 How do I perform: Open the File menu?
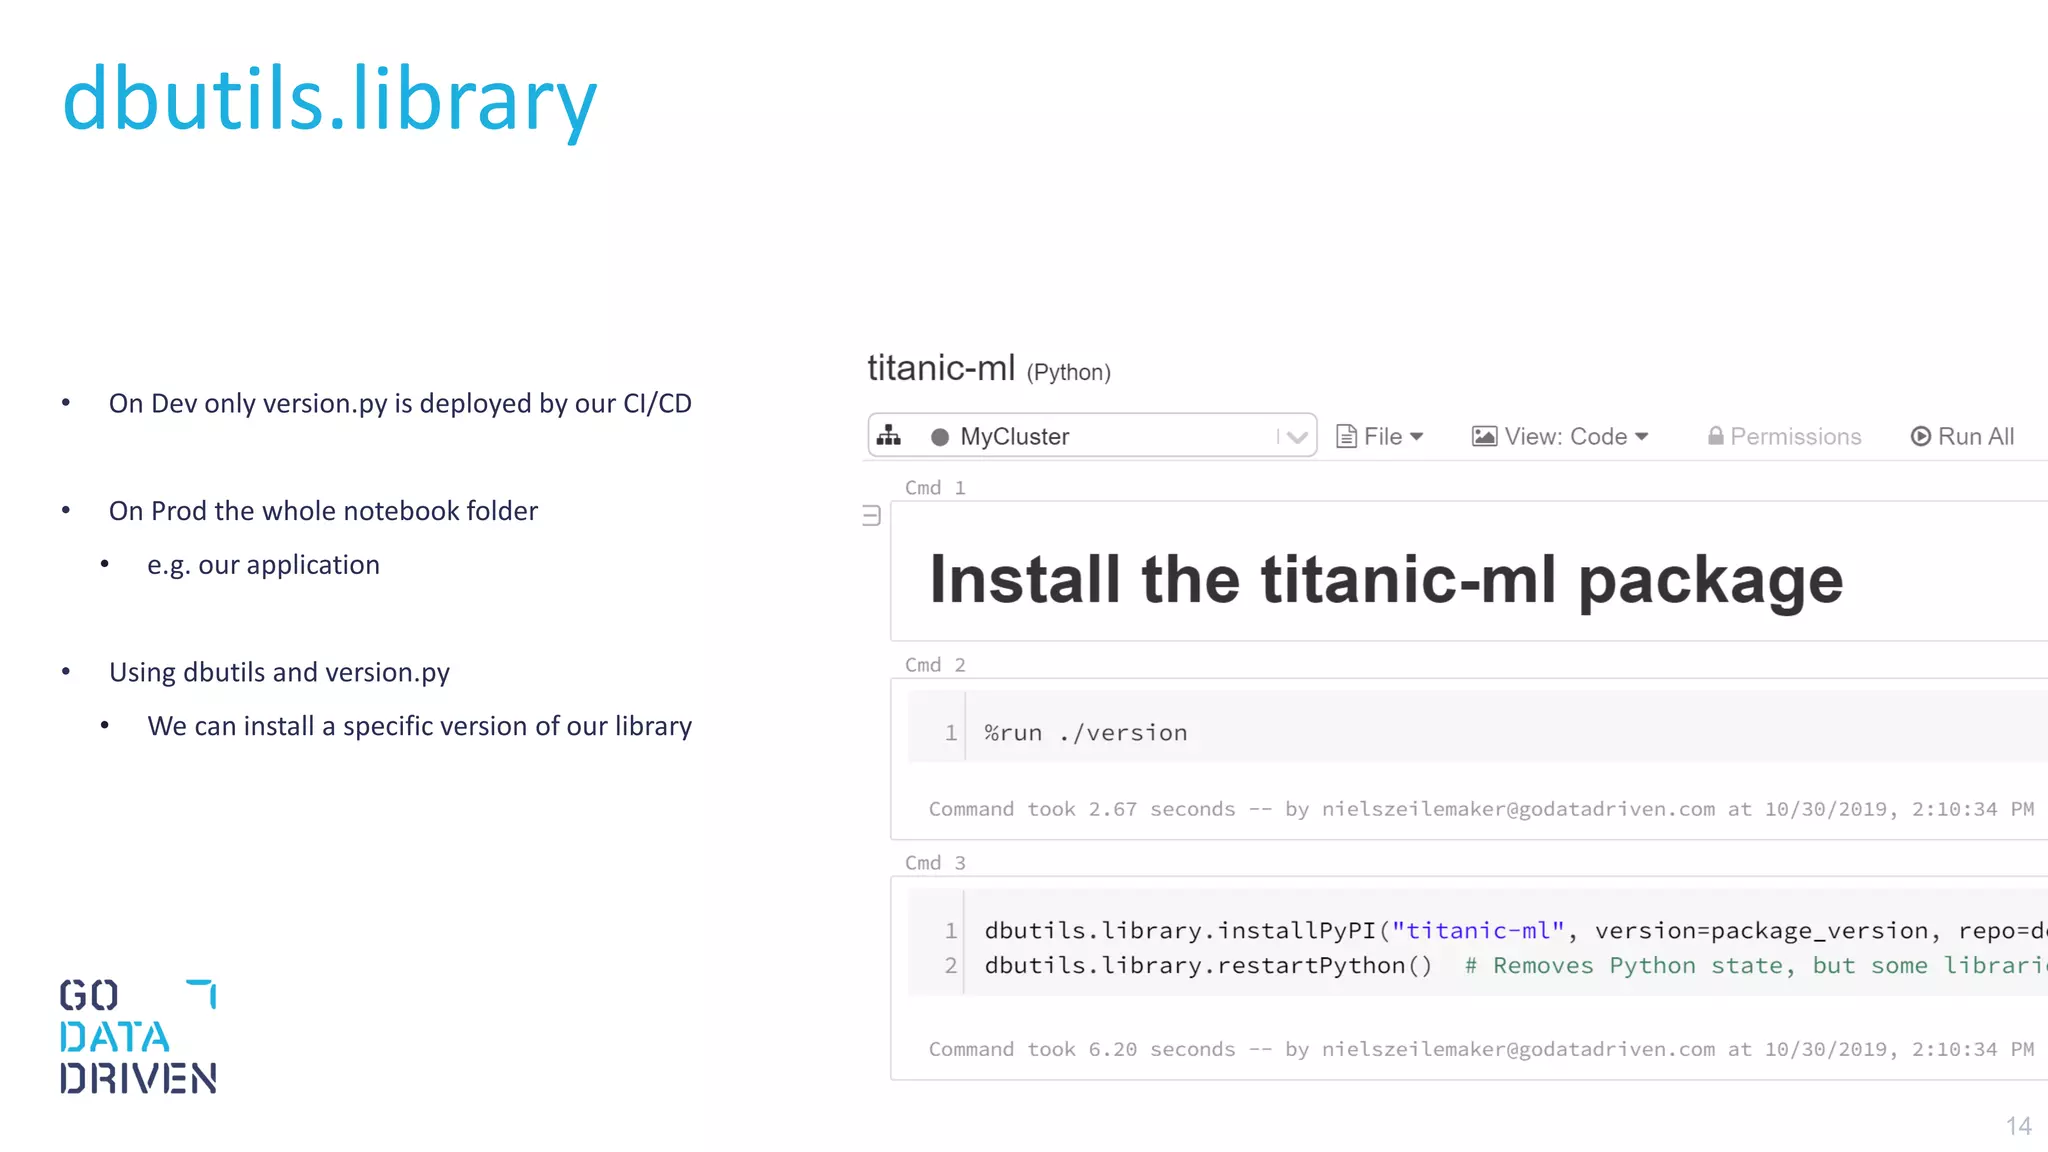pos(1380,437)
